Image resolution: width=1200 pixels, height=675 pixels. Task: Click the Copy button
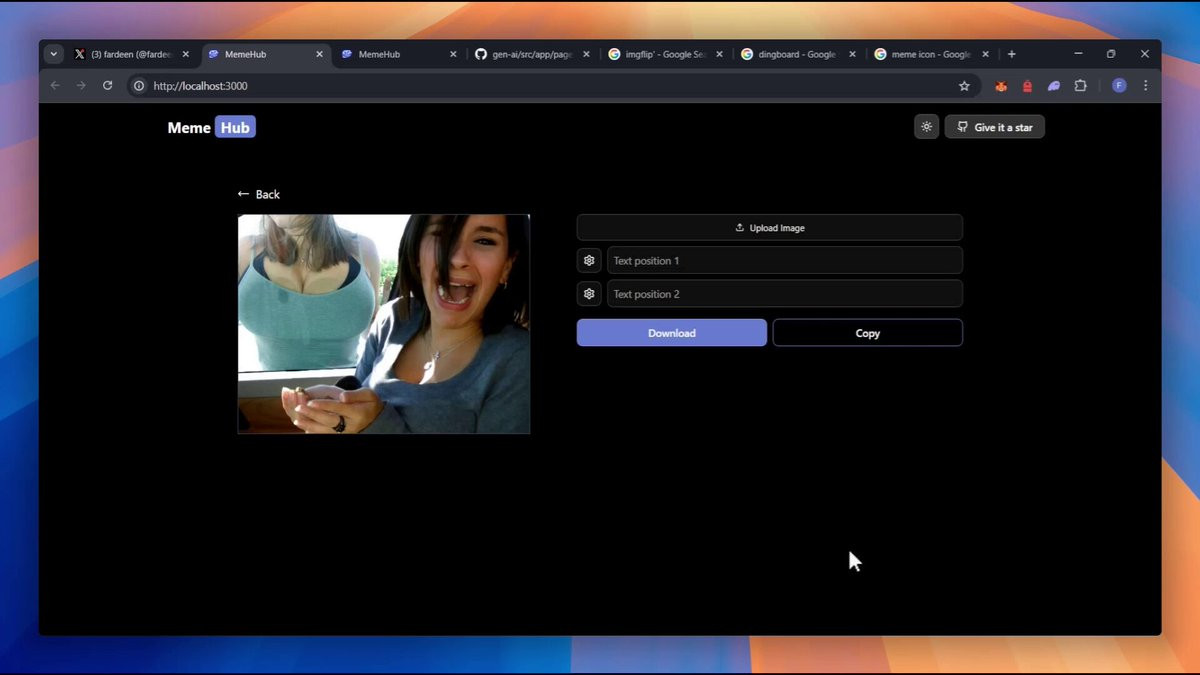tap(867, 333)
